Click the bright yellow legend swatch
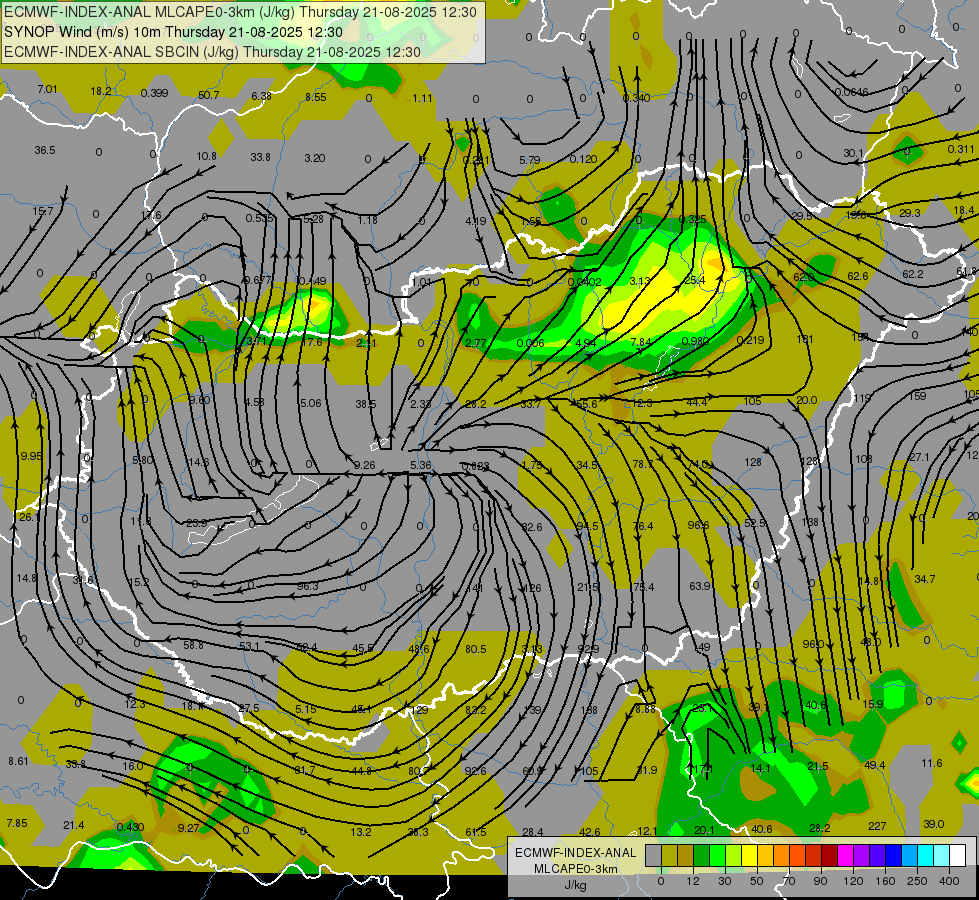The image size is (979, 900). (x=750, y=855)
